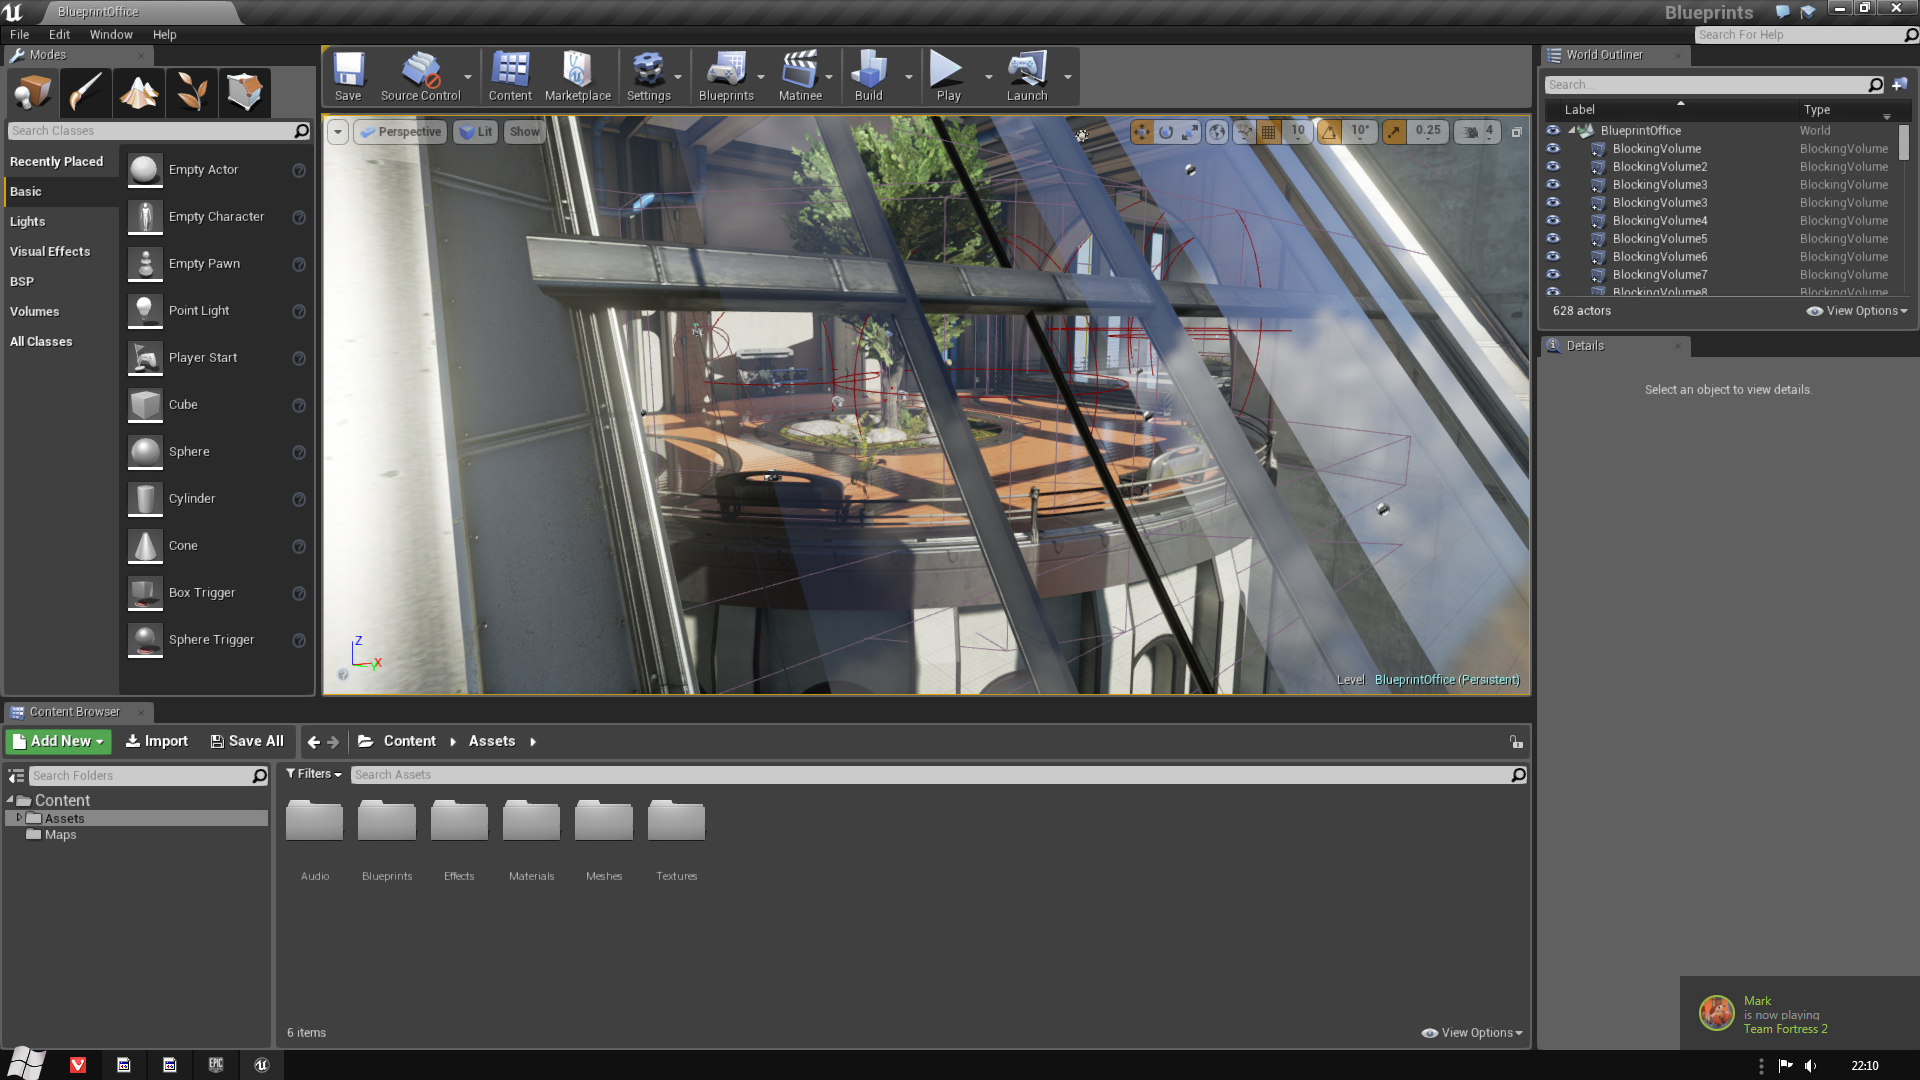Image resolution: width=1920 pixels, height=1080 pixels.
Task: Open the Matinee toolbar button
Action: tap(800, 77)
